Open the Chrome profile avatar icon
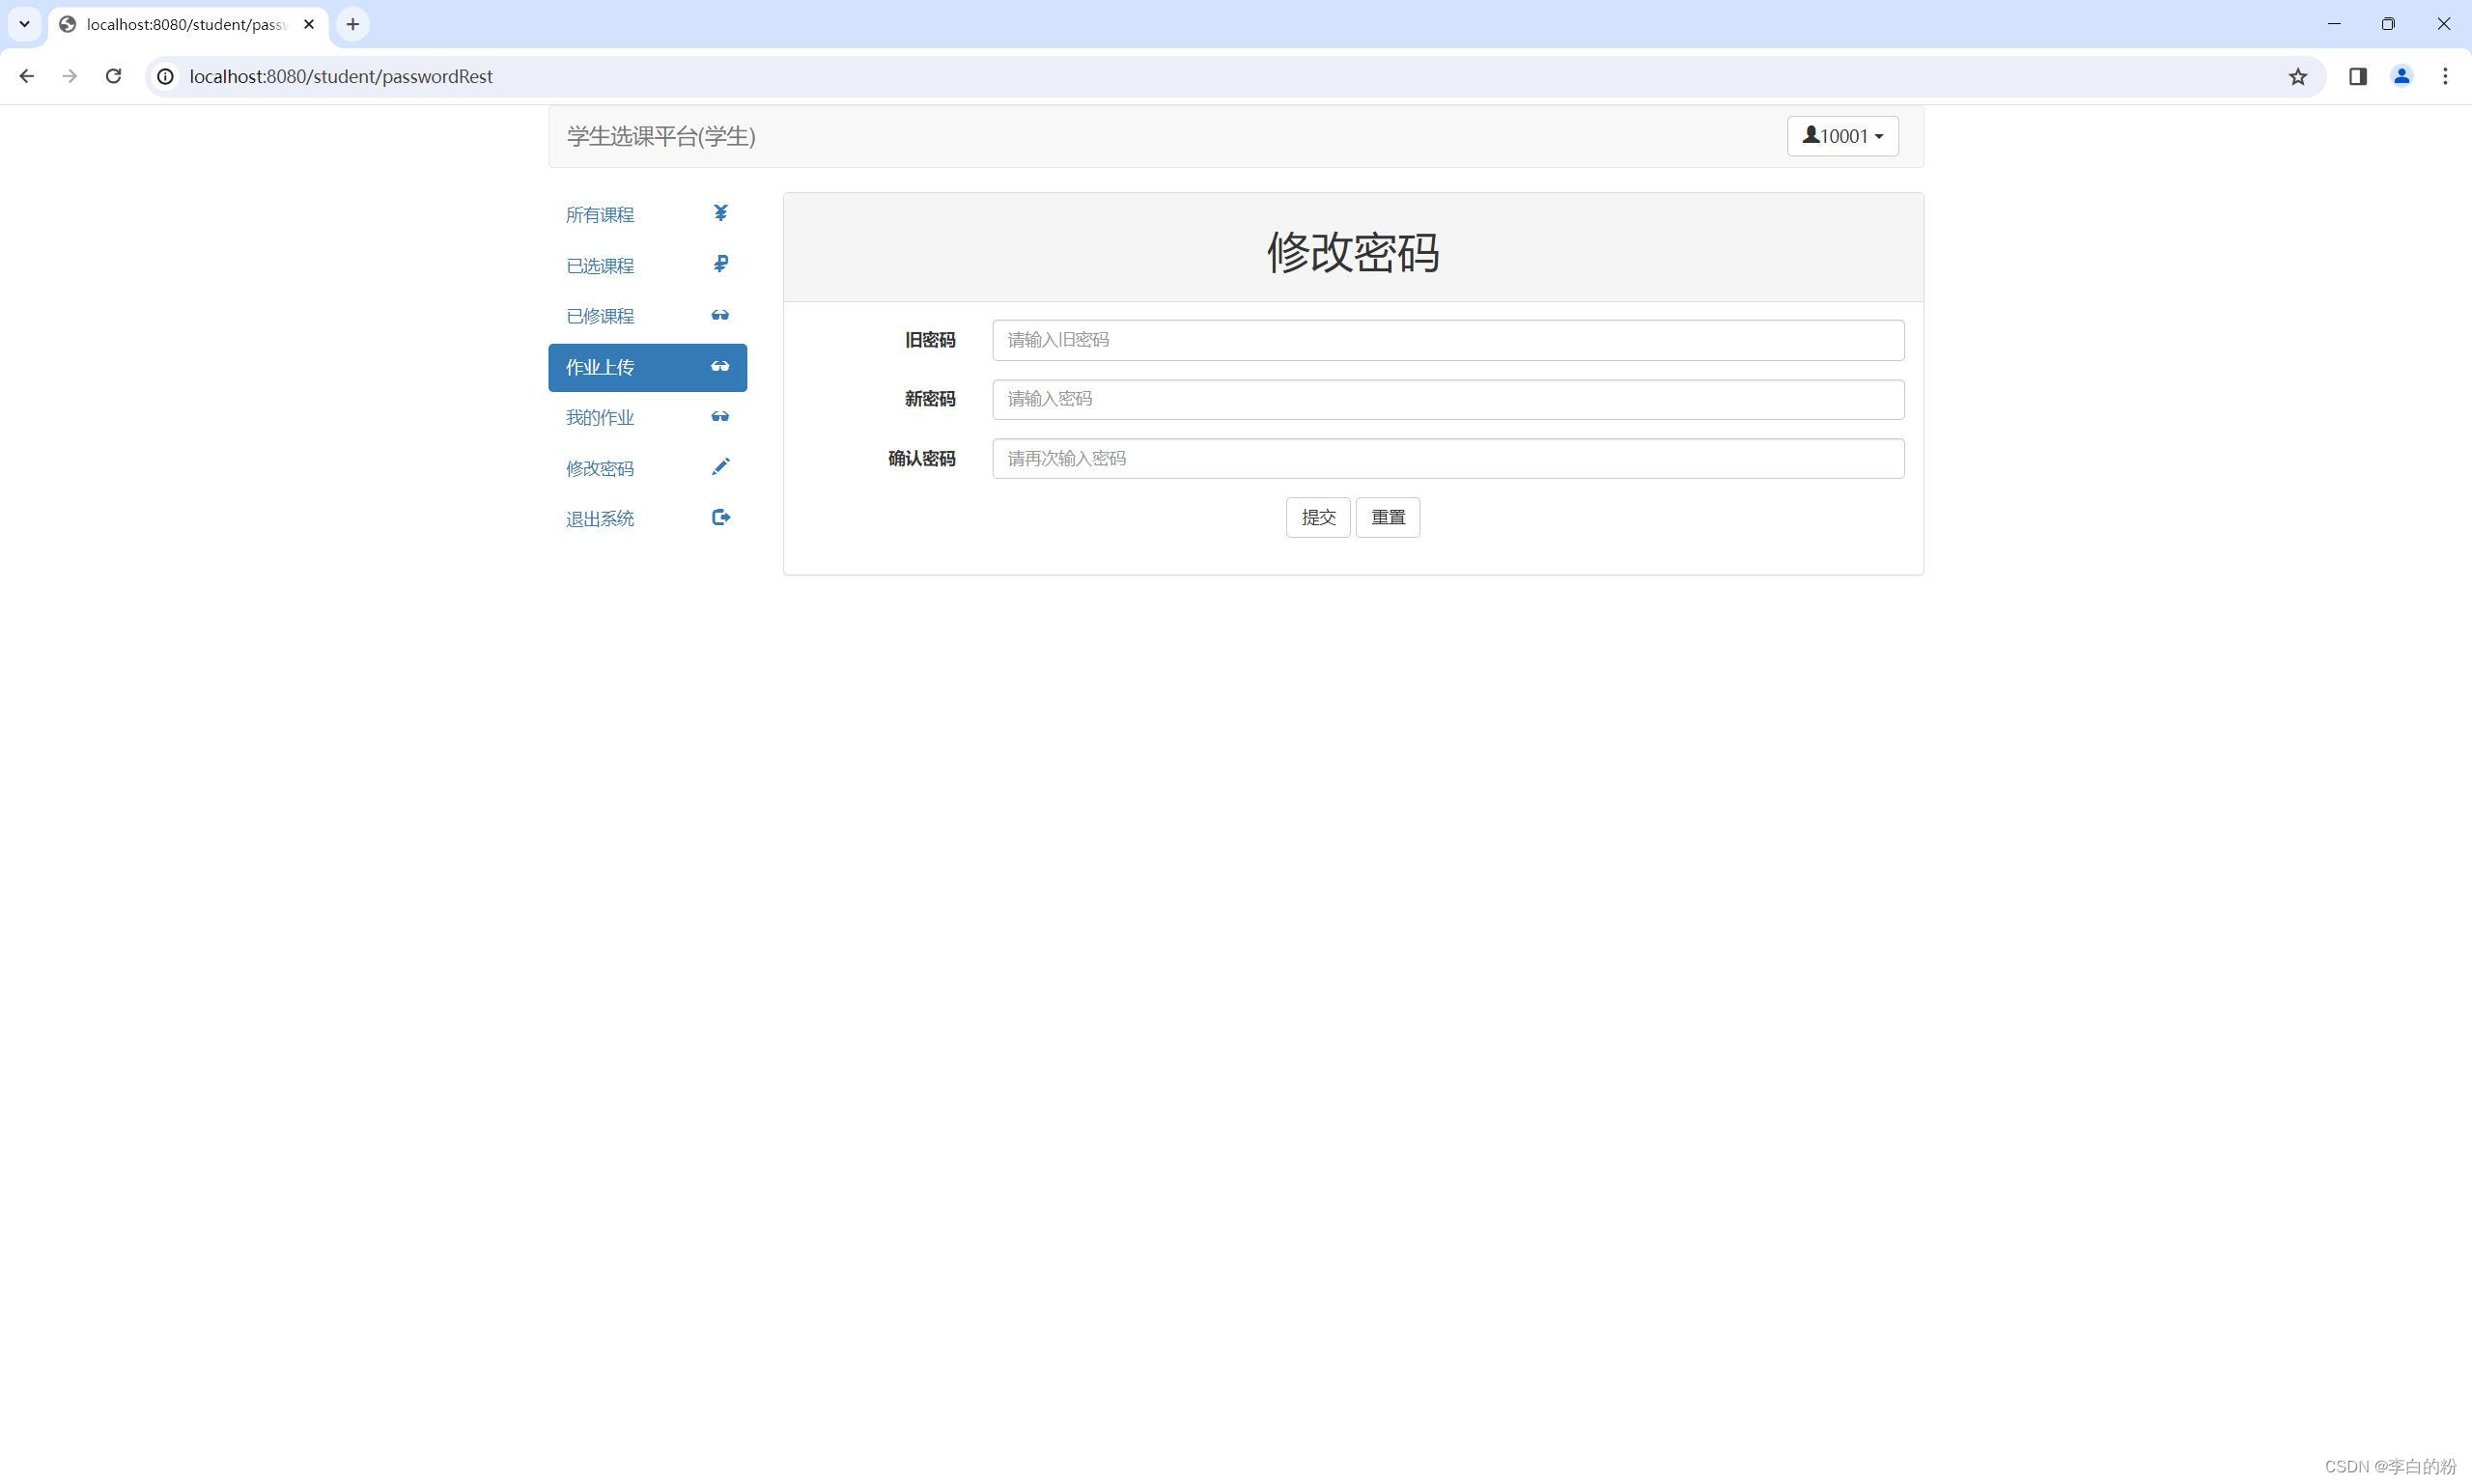Viewport: 2472px width, 1484px height. [x=2401, y=76]
